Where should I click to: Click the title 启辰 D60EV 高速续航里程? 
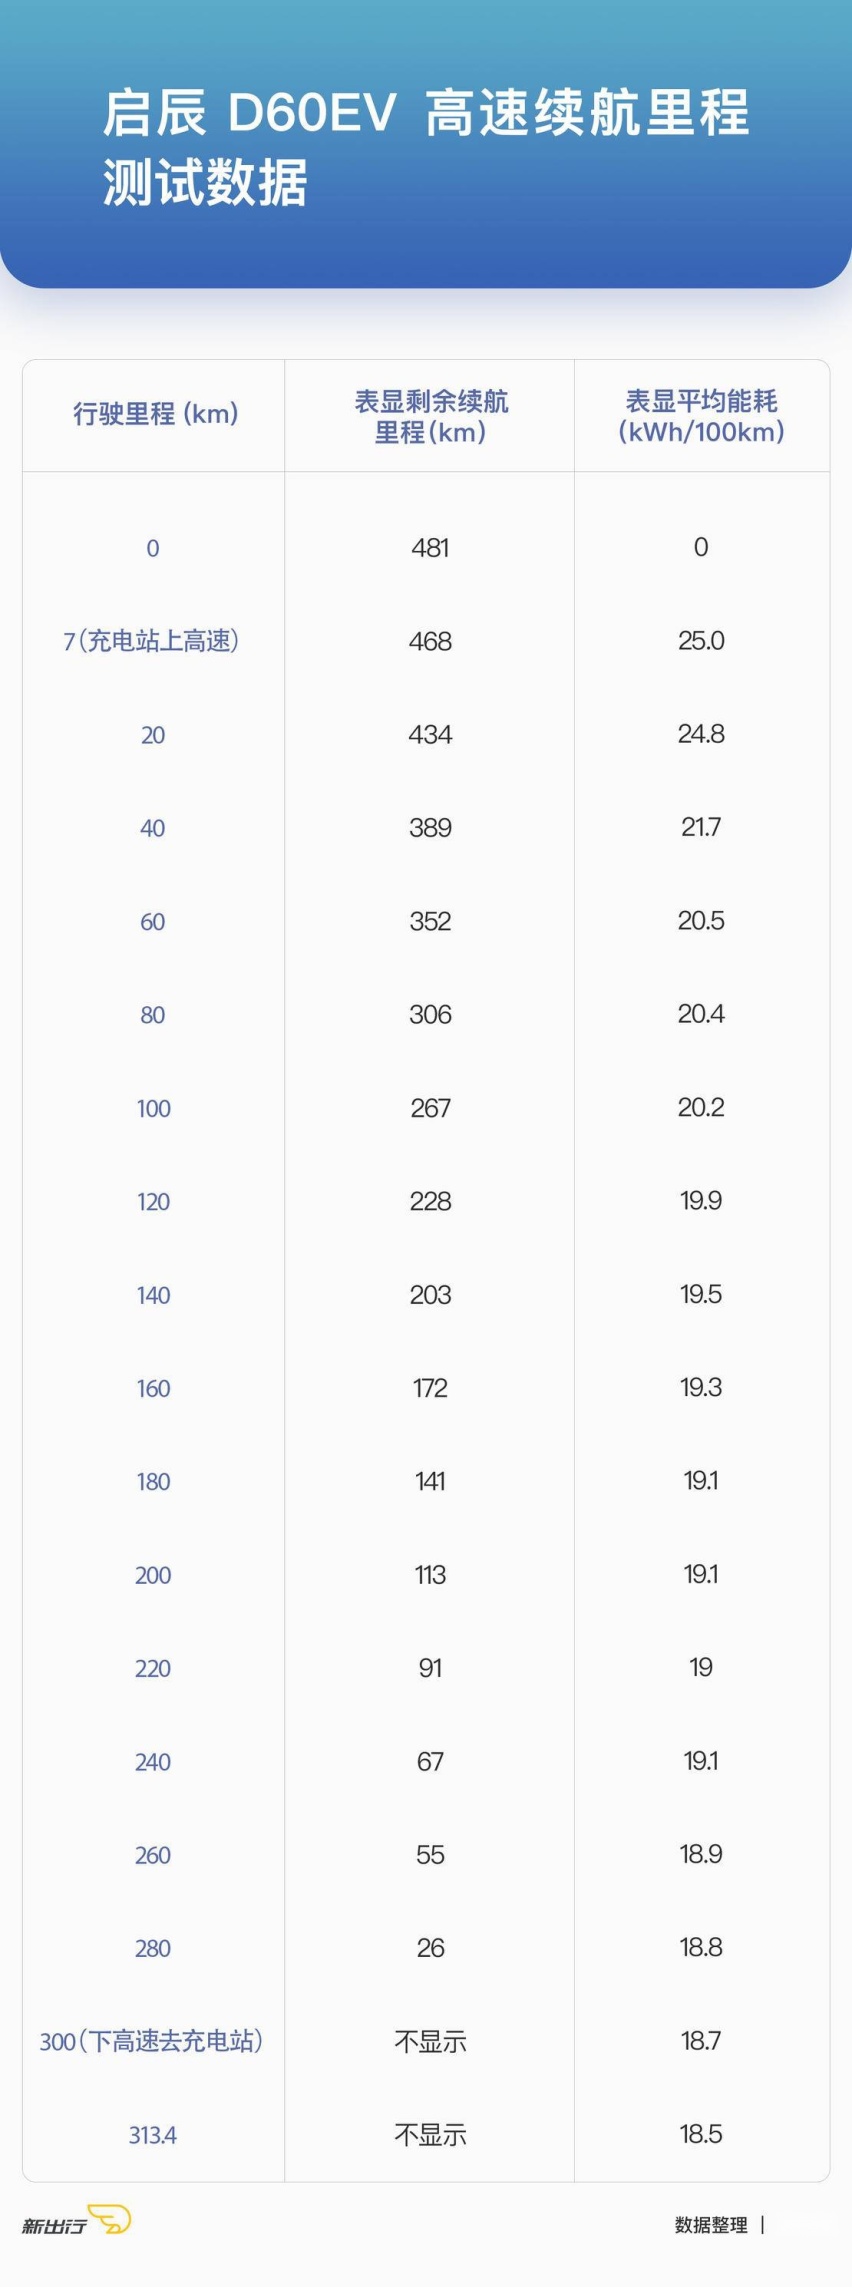coord(426,112)
